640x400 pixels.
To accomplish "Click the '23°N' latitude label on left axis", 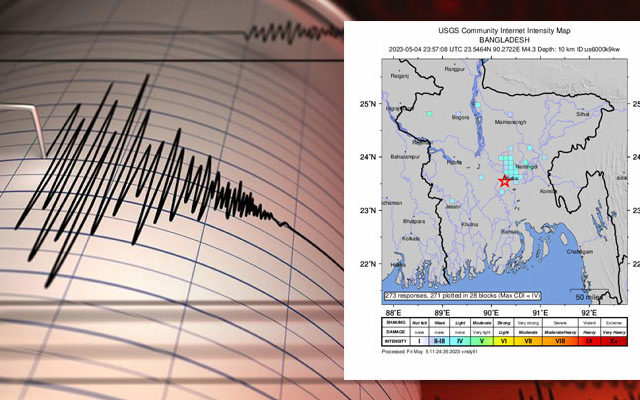I will point(368,211).
